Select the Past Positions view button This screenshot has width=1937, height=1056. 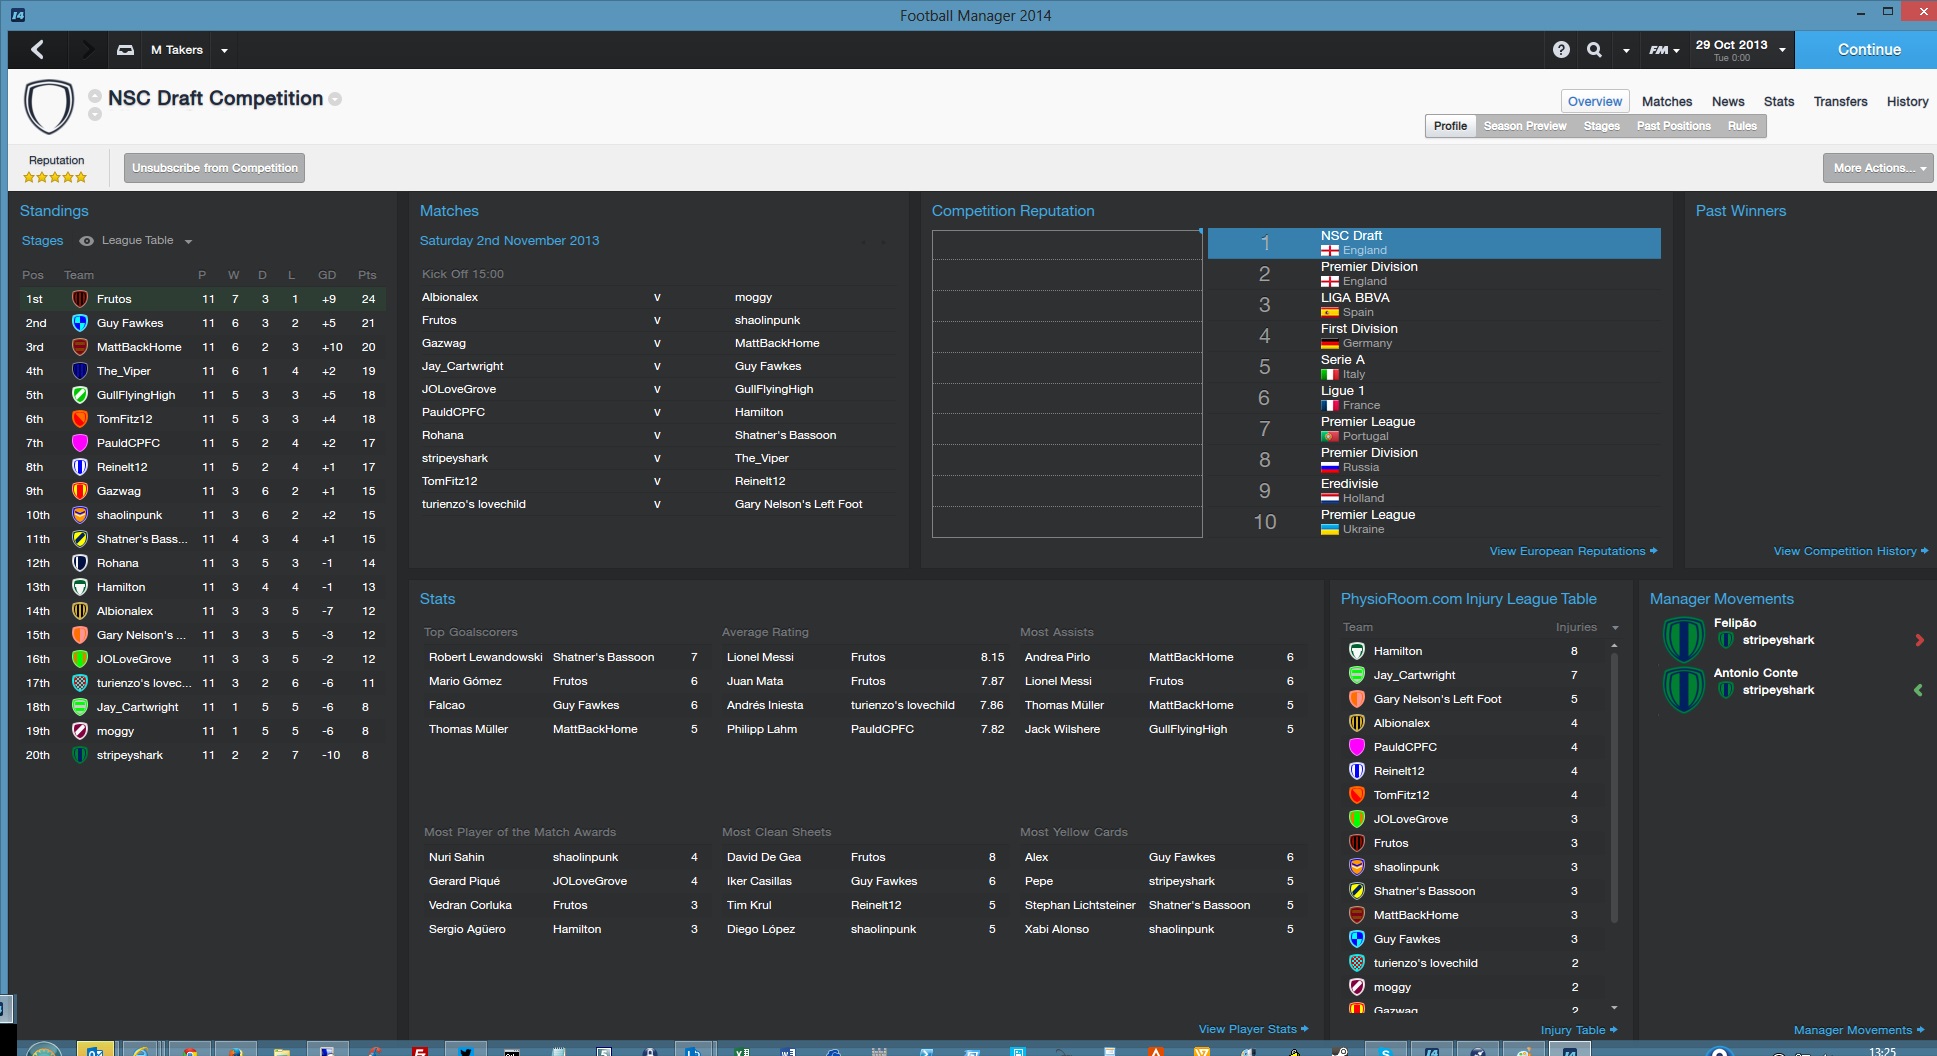coord(1673,126)
